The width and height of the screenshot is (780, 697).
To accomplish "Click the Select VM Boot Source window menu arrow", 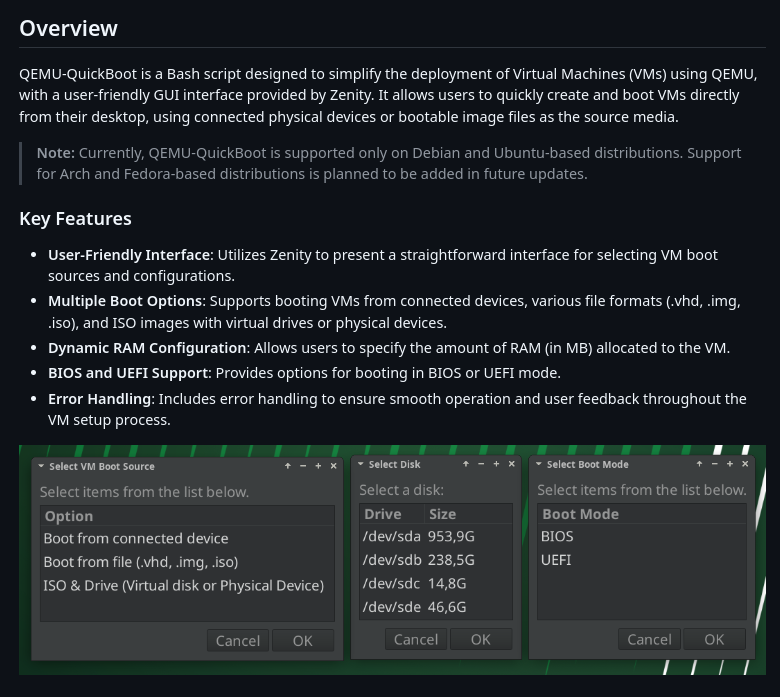I will (x=41, y=466).
